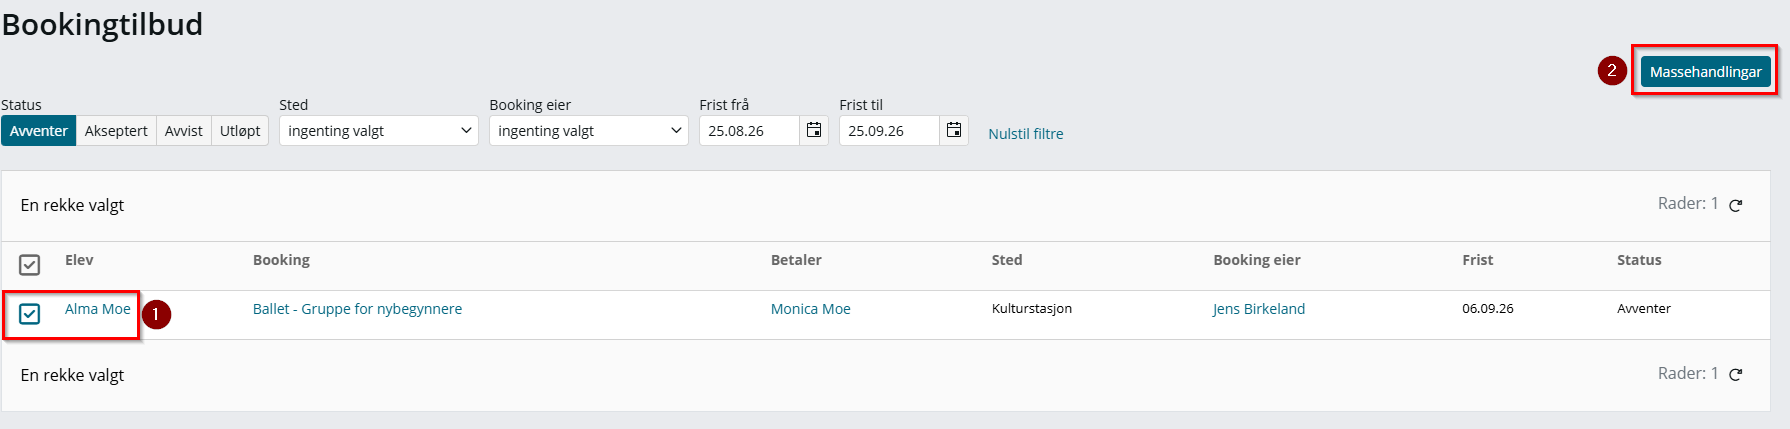Expand the Sted dropdown
Viewport: 1790px width, 429px height.
pos(379,131)
